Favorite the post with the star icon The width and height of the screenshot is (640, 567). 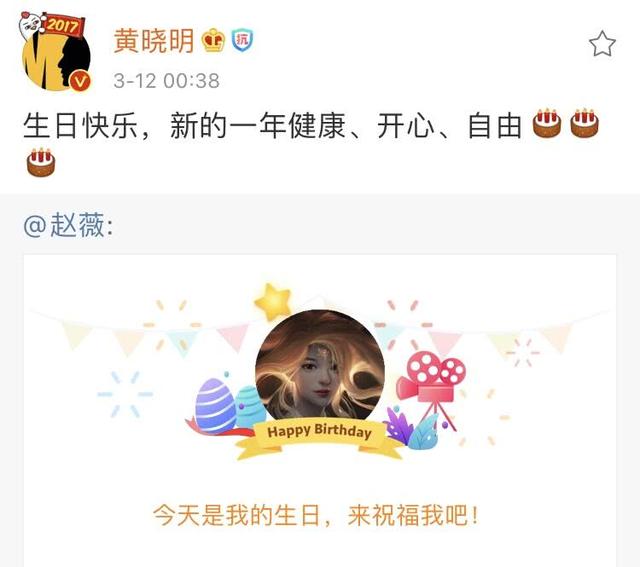click(602, 43)
